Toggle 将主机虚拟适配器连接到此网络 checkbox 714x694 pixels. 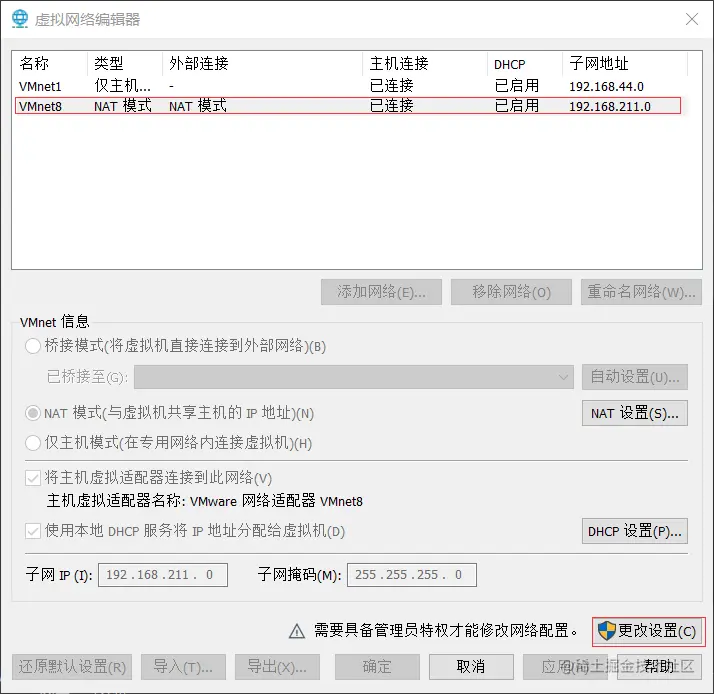[33, 478]
